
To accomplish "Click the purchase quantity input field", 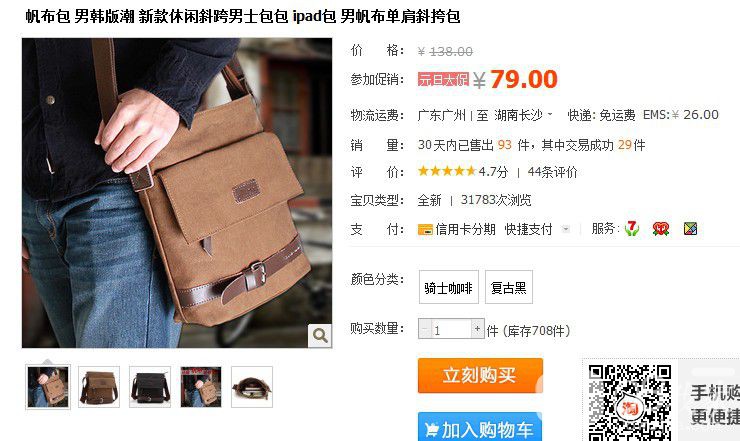I will [451, 329].
